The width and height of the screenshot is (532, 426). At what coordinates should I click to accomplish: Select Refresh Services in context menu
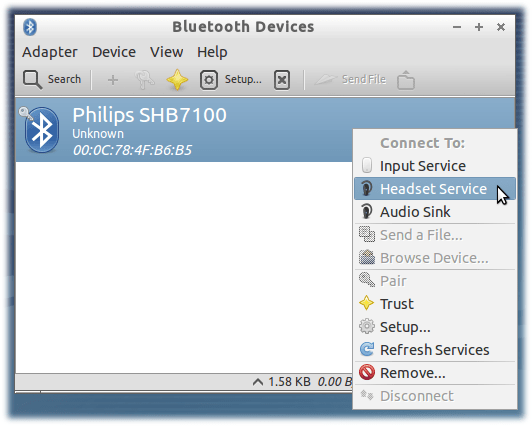435,350
